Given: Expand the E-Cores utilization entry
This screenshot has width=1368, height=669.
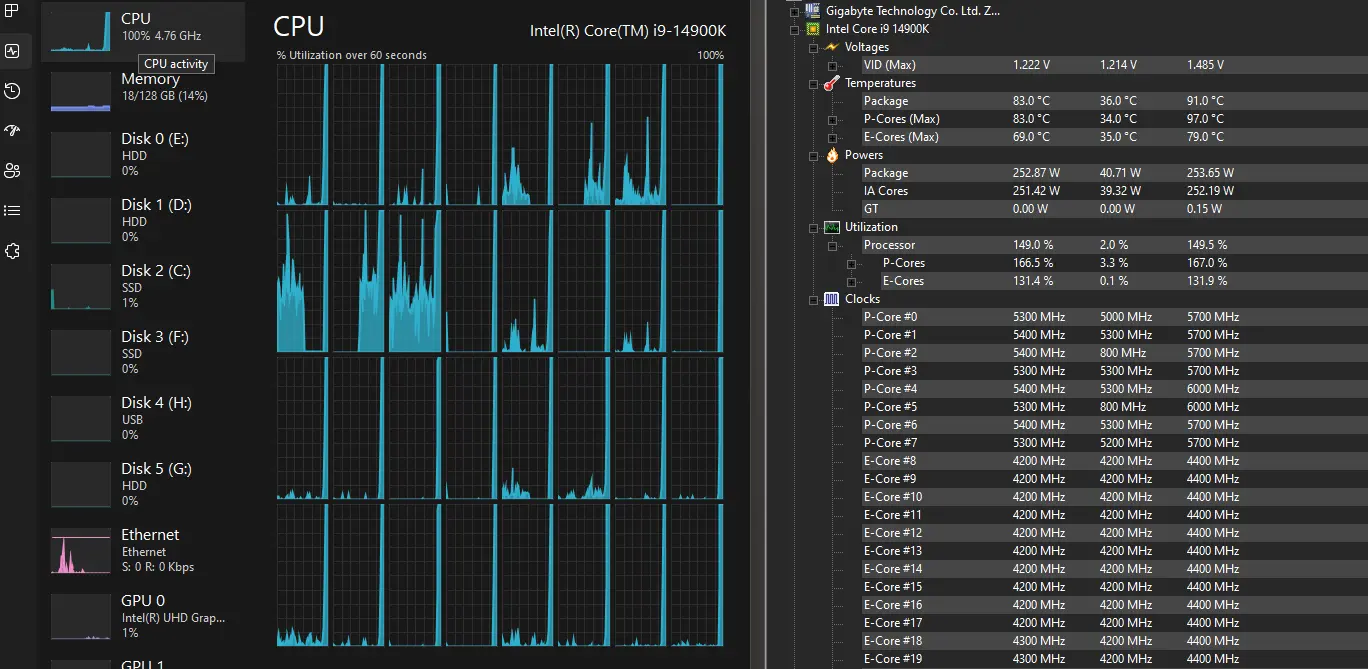Looking at the screenshot, I should pos(851,281).
